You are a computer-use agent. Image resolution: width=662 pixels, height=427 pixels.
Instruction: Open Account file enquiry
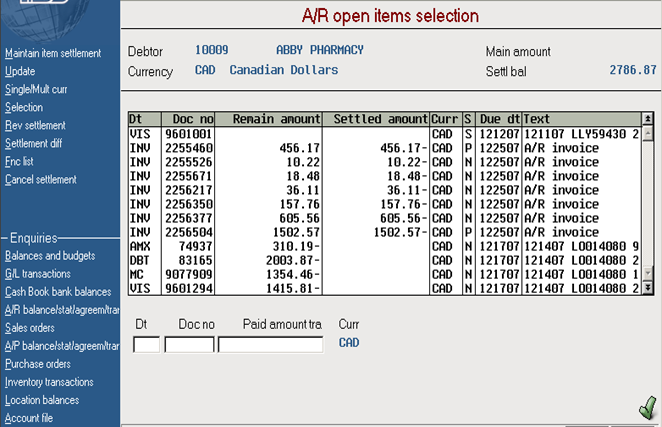point(29,418)
